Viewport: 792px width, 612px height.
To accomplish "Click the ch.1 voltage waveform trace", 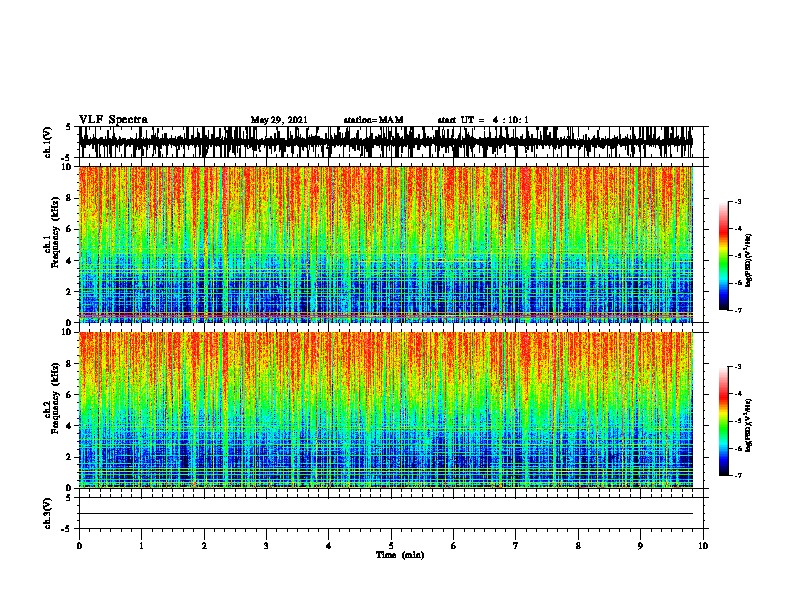I will [386, 142].
